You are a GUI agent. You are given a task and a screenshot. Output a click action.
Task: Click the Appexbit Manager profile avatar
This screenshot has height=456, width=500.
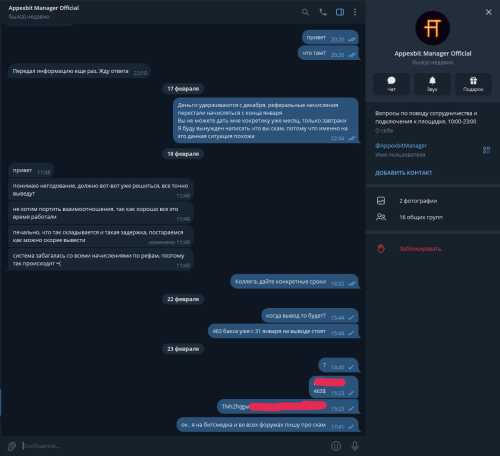[x=433, y=28]
